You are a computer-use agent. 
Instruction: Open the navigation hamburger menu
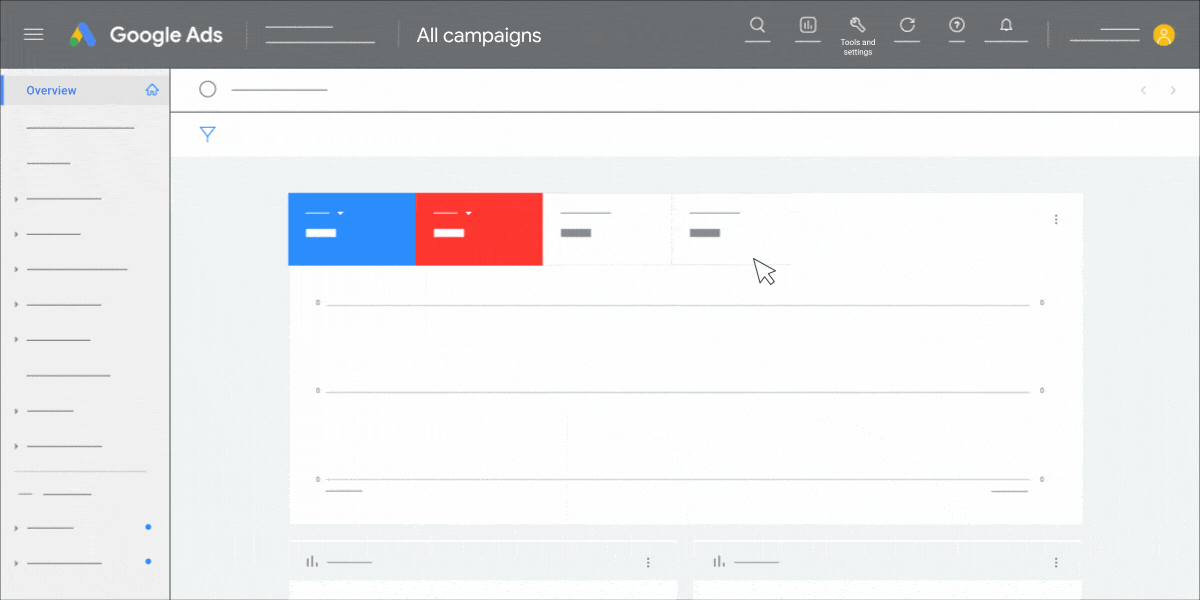(x=33, y=33)
